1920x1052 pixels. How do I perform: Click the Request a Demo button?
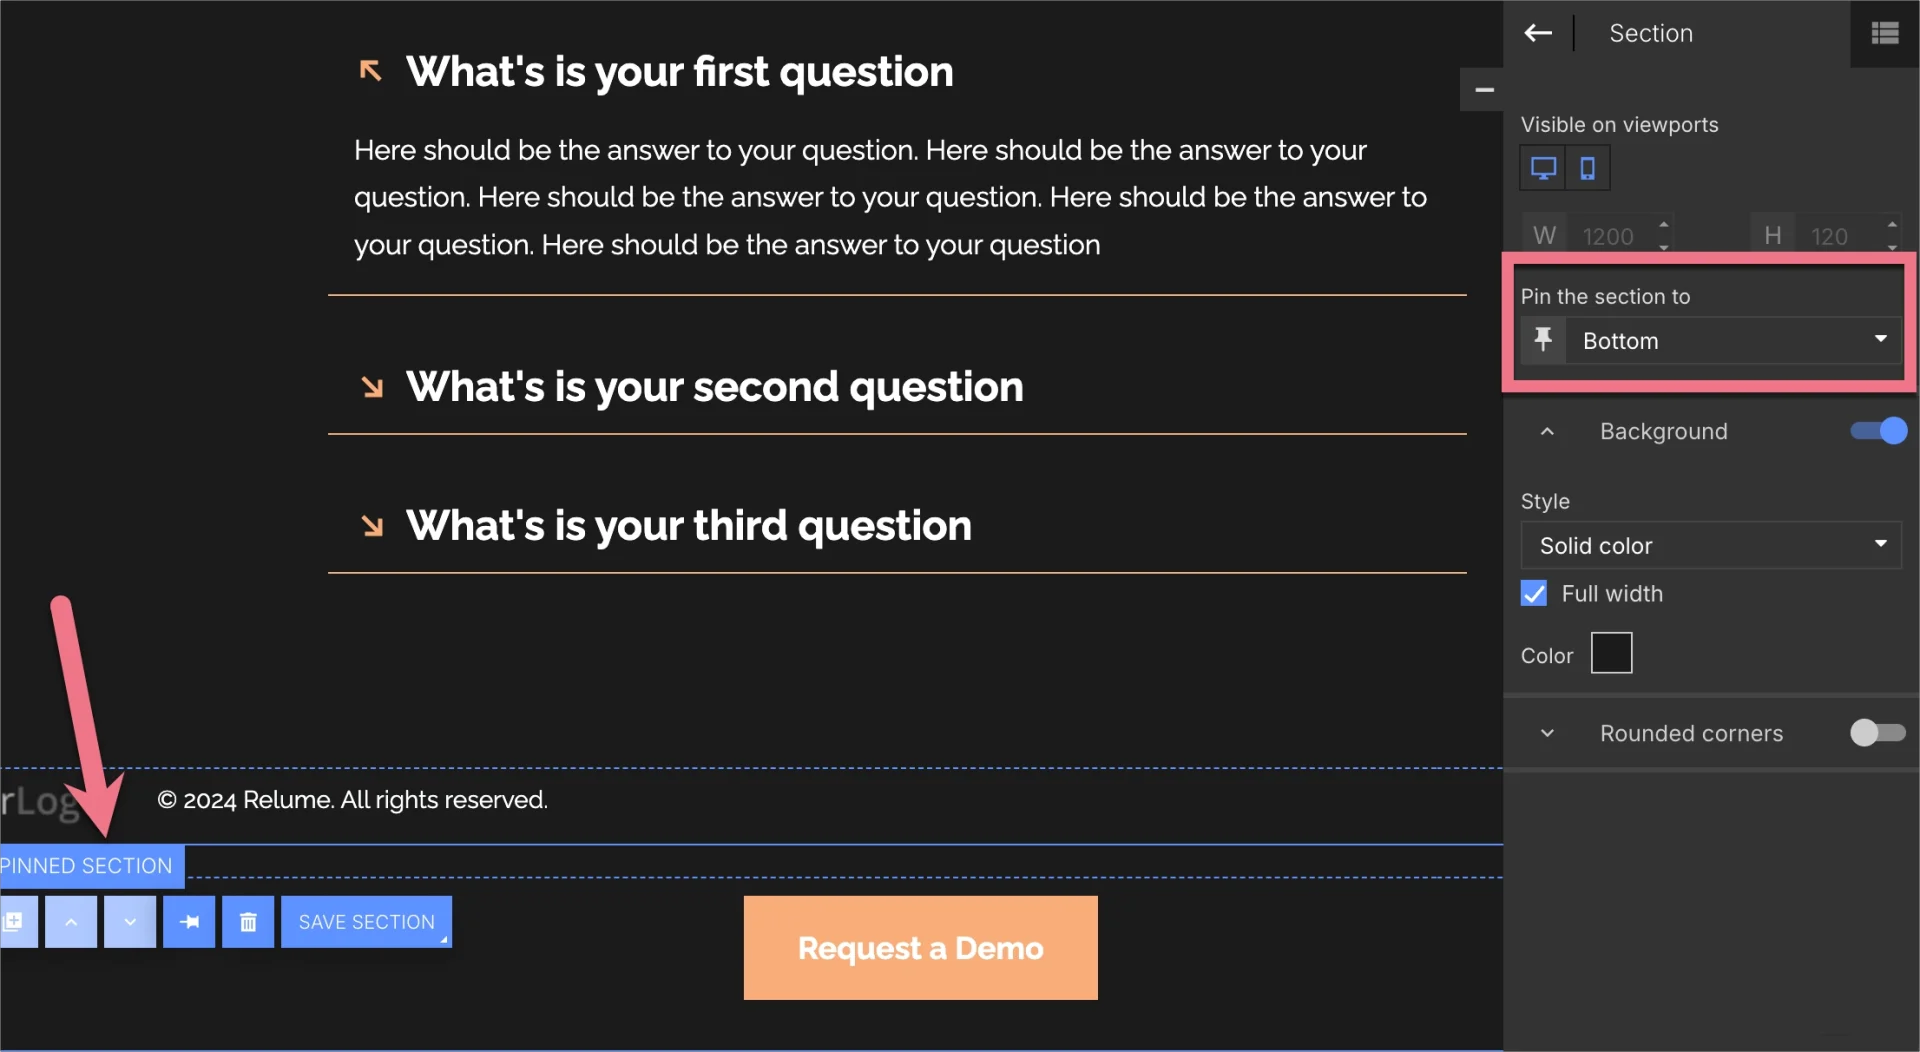(x=919, y=947)
